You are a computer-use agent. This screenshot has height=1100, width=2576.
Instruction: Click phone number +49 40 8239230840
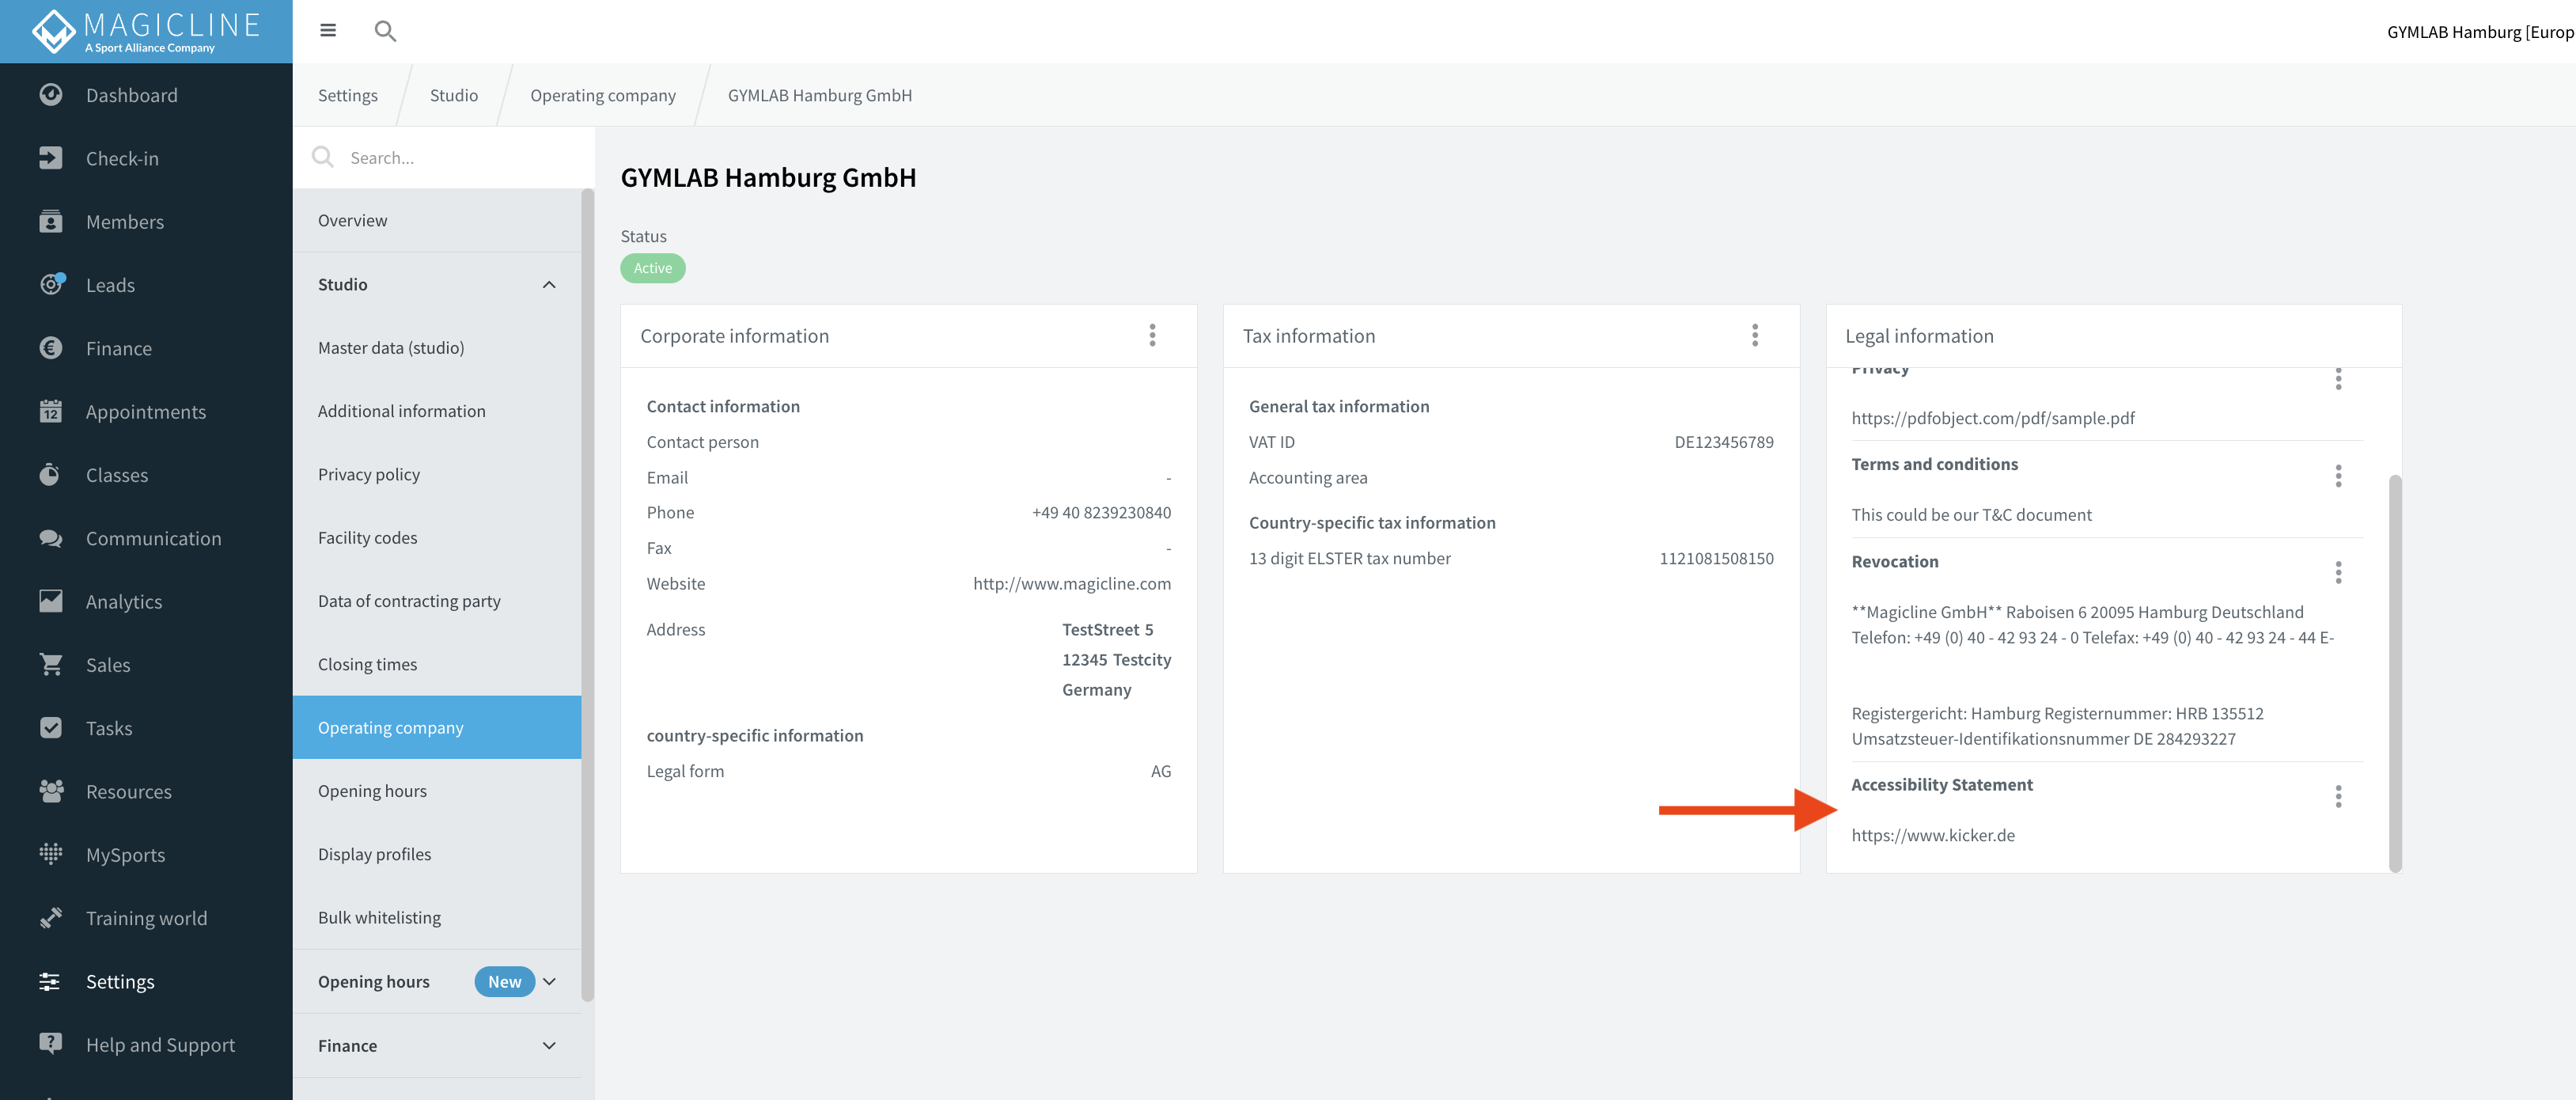1101,512
